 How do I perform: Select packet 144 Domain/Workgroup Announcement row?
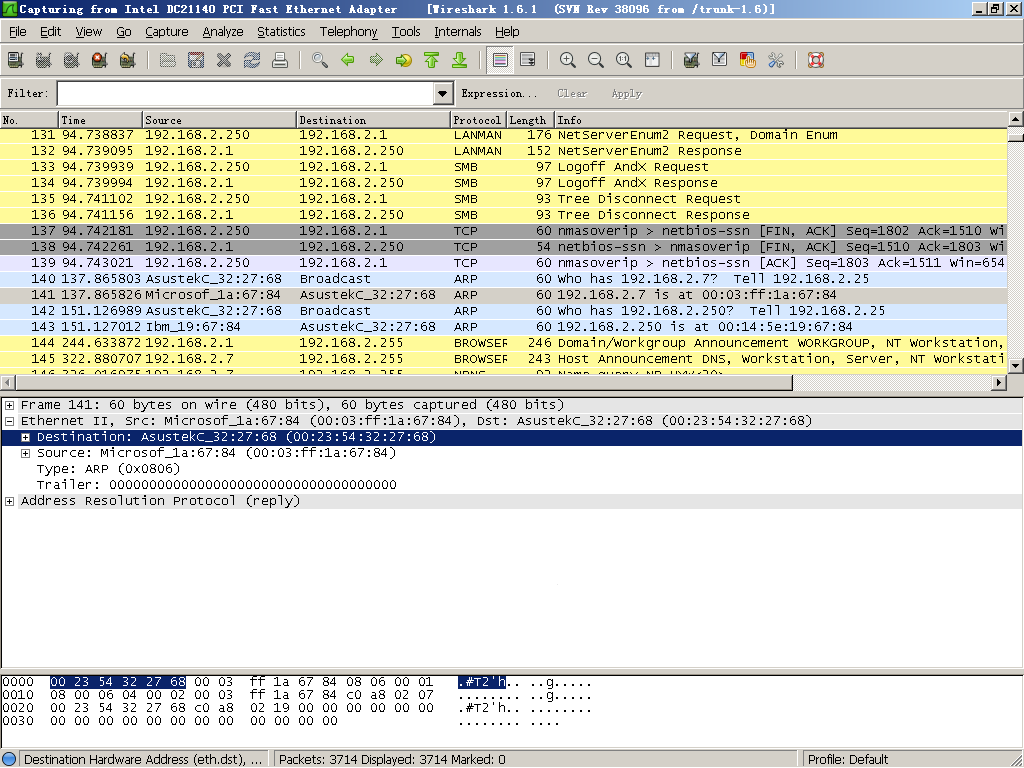[x=504, y=343]
